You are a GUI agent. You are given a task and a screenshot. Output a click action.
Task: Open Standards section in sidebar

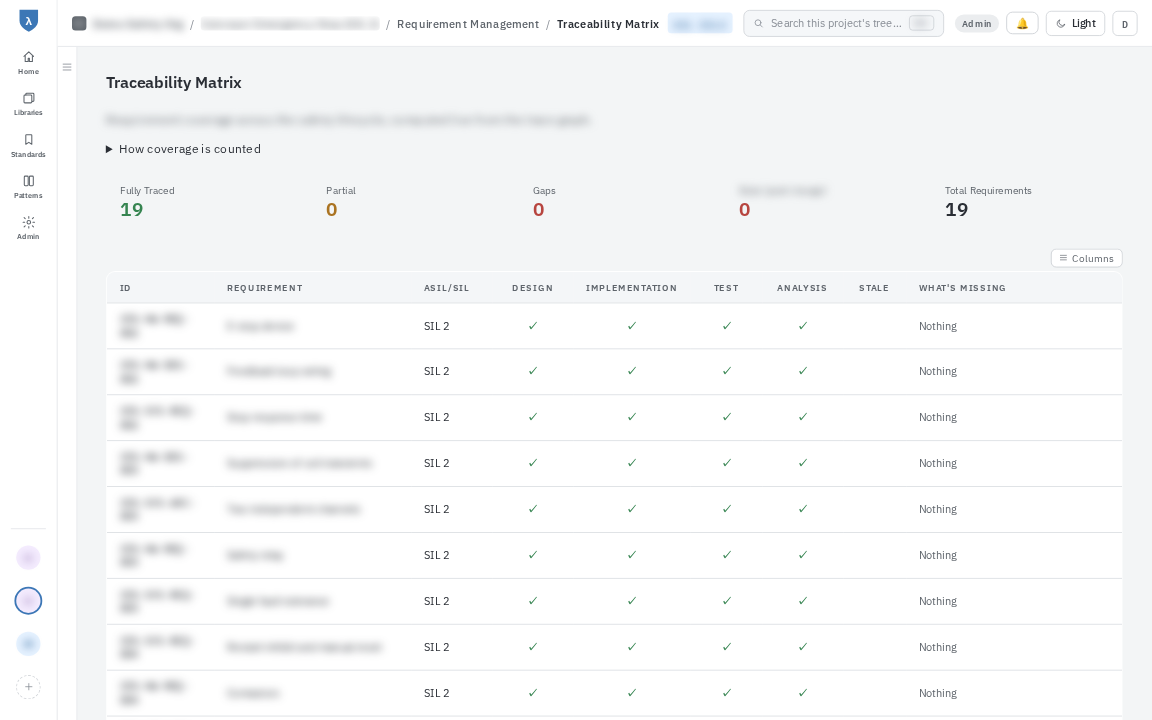click(28, 145)
